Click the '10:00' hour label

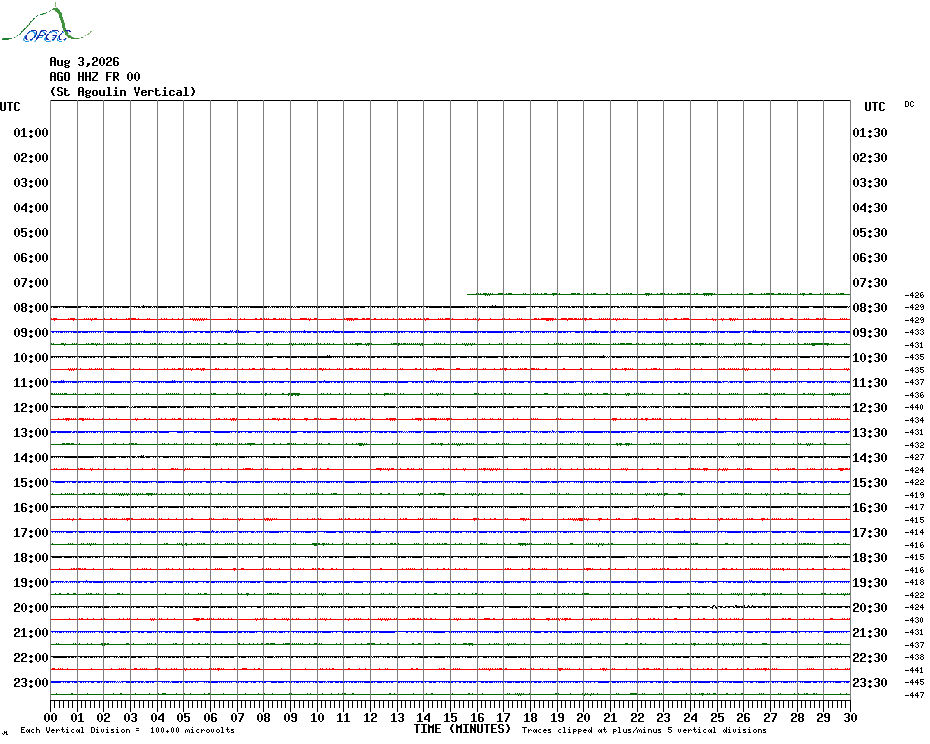pos(31,358)
